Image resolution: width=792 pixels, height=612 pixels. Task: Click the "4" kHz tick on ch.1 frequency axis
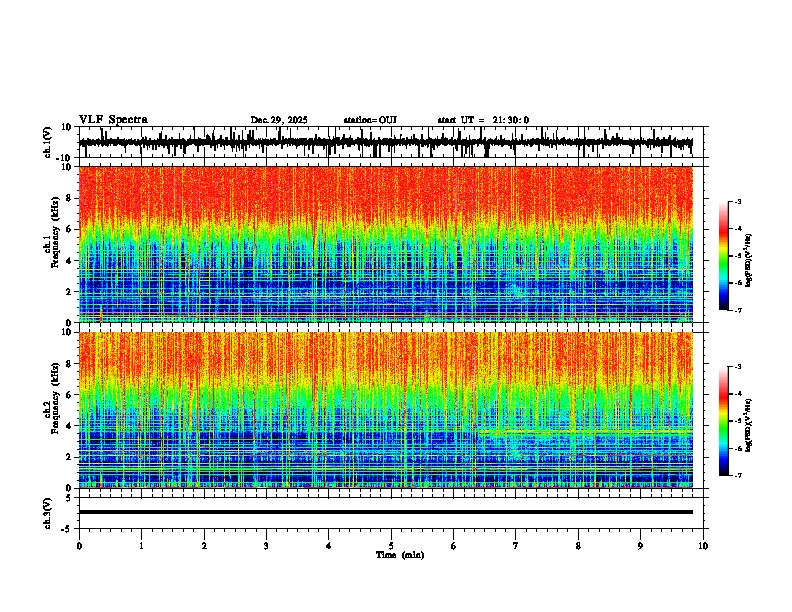tap(69, 261)
